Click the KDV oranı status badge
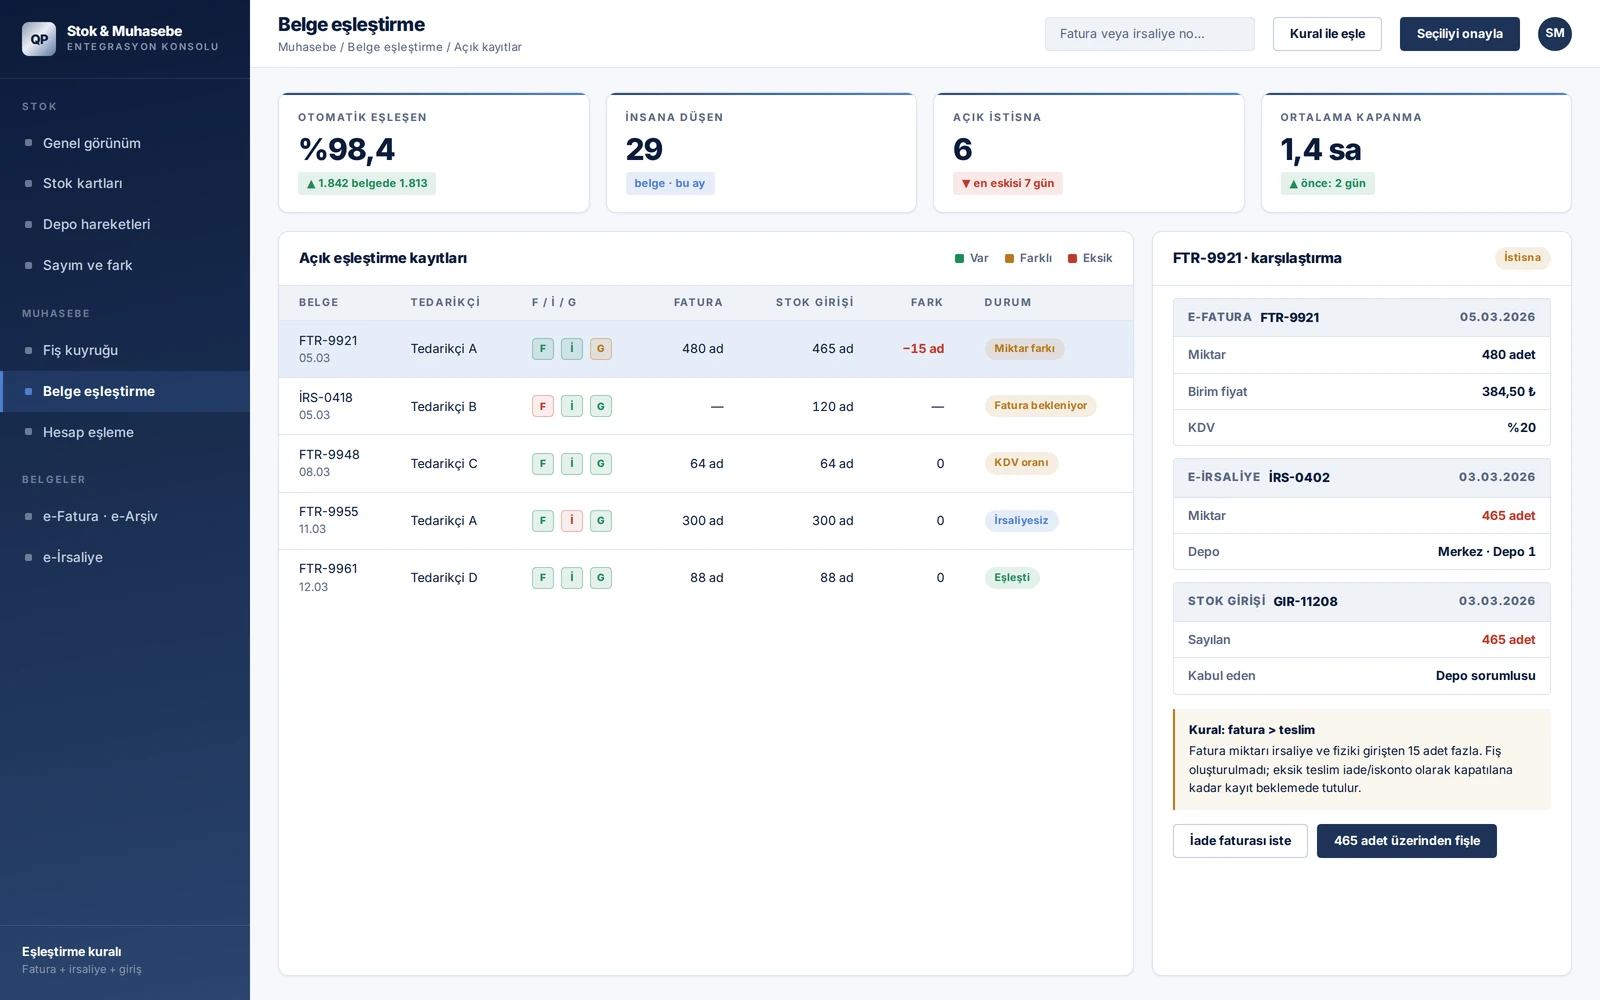 [x=1021, y=463]
